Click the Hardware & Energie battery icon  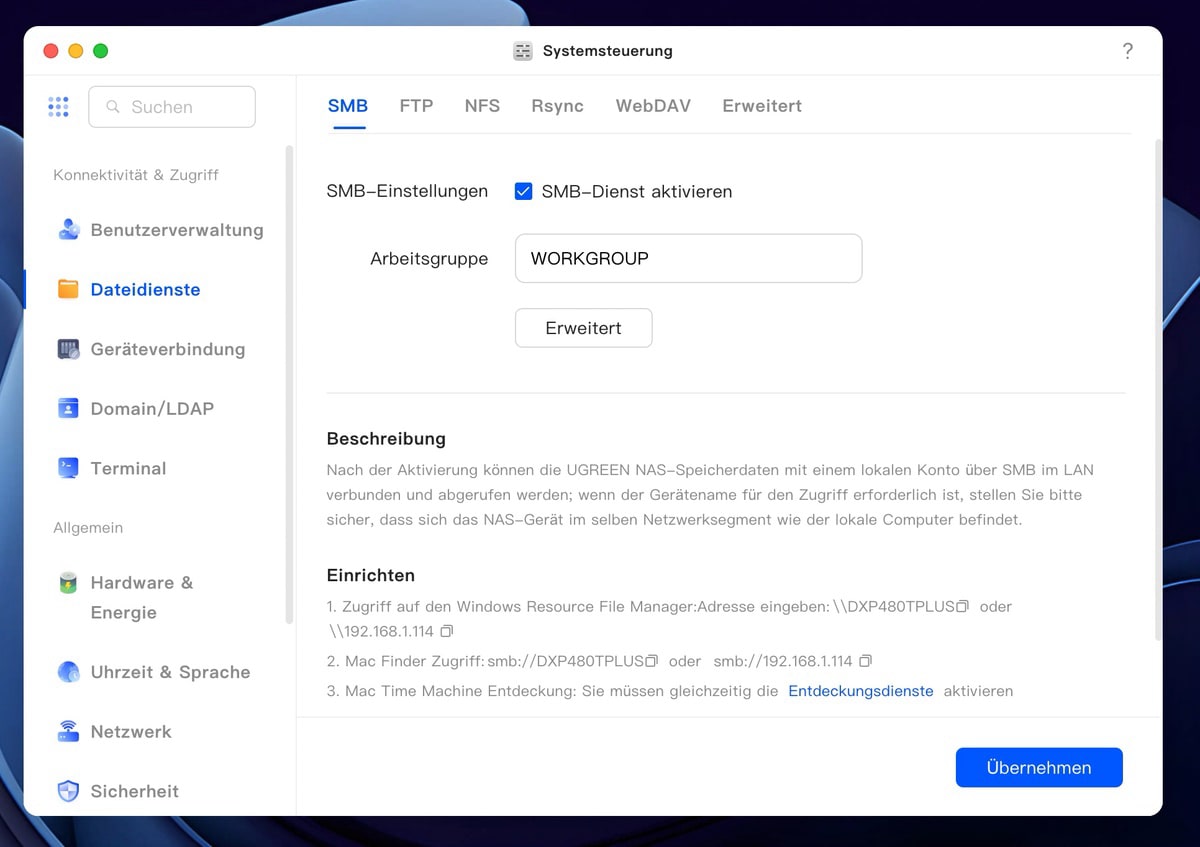68,583
